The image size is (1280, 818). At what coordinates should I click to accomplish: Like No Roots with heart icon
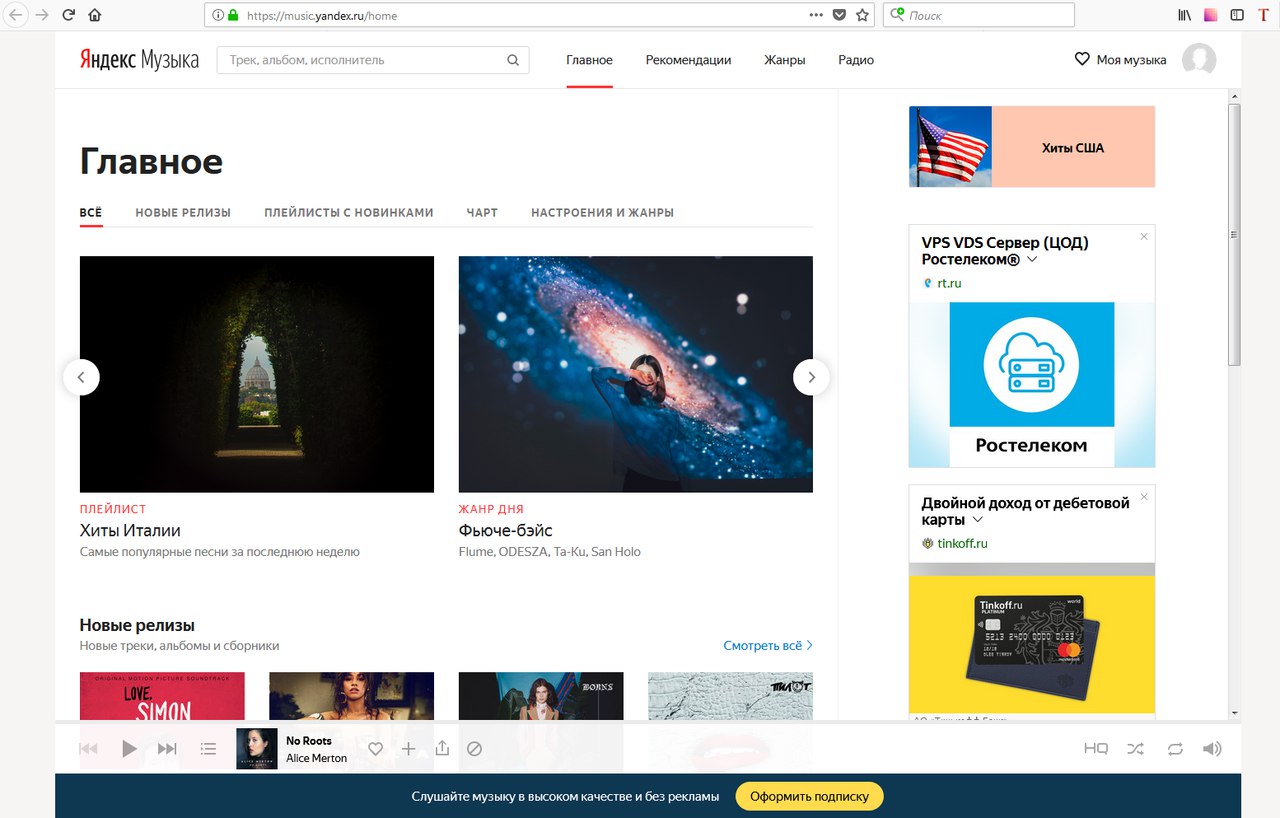[x=375, y=748]
